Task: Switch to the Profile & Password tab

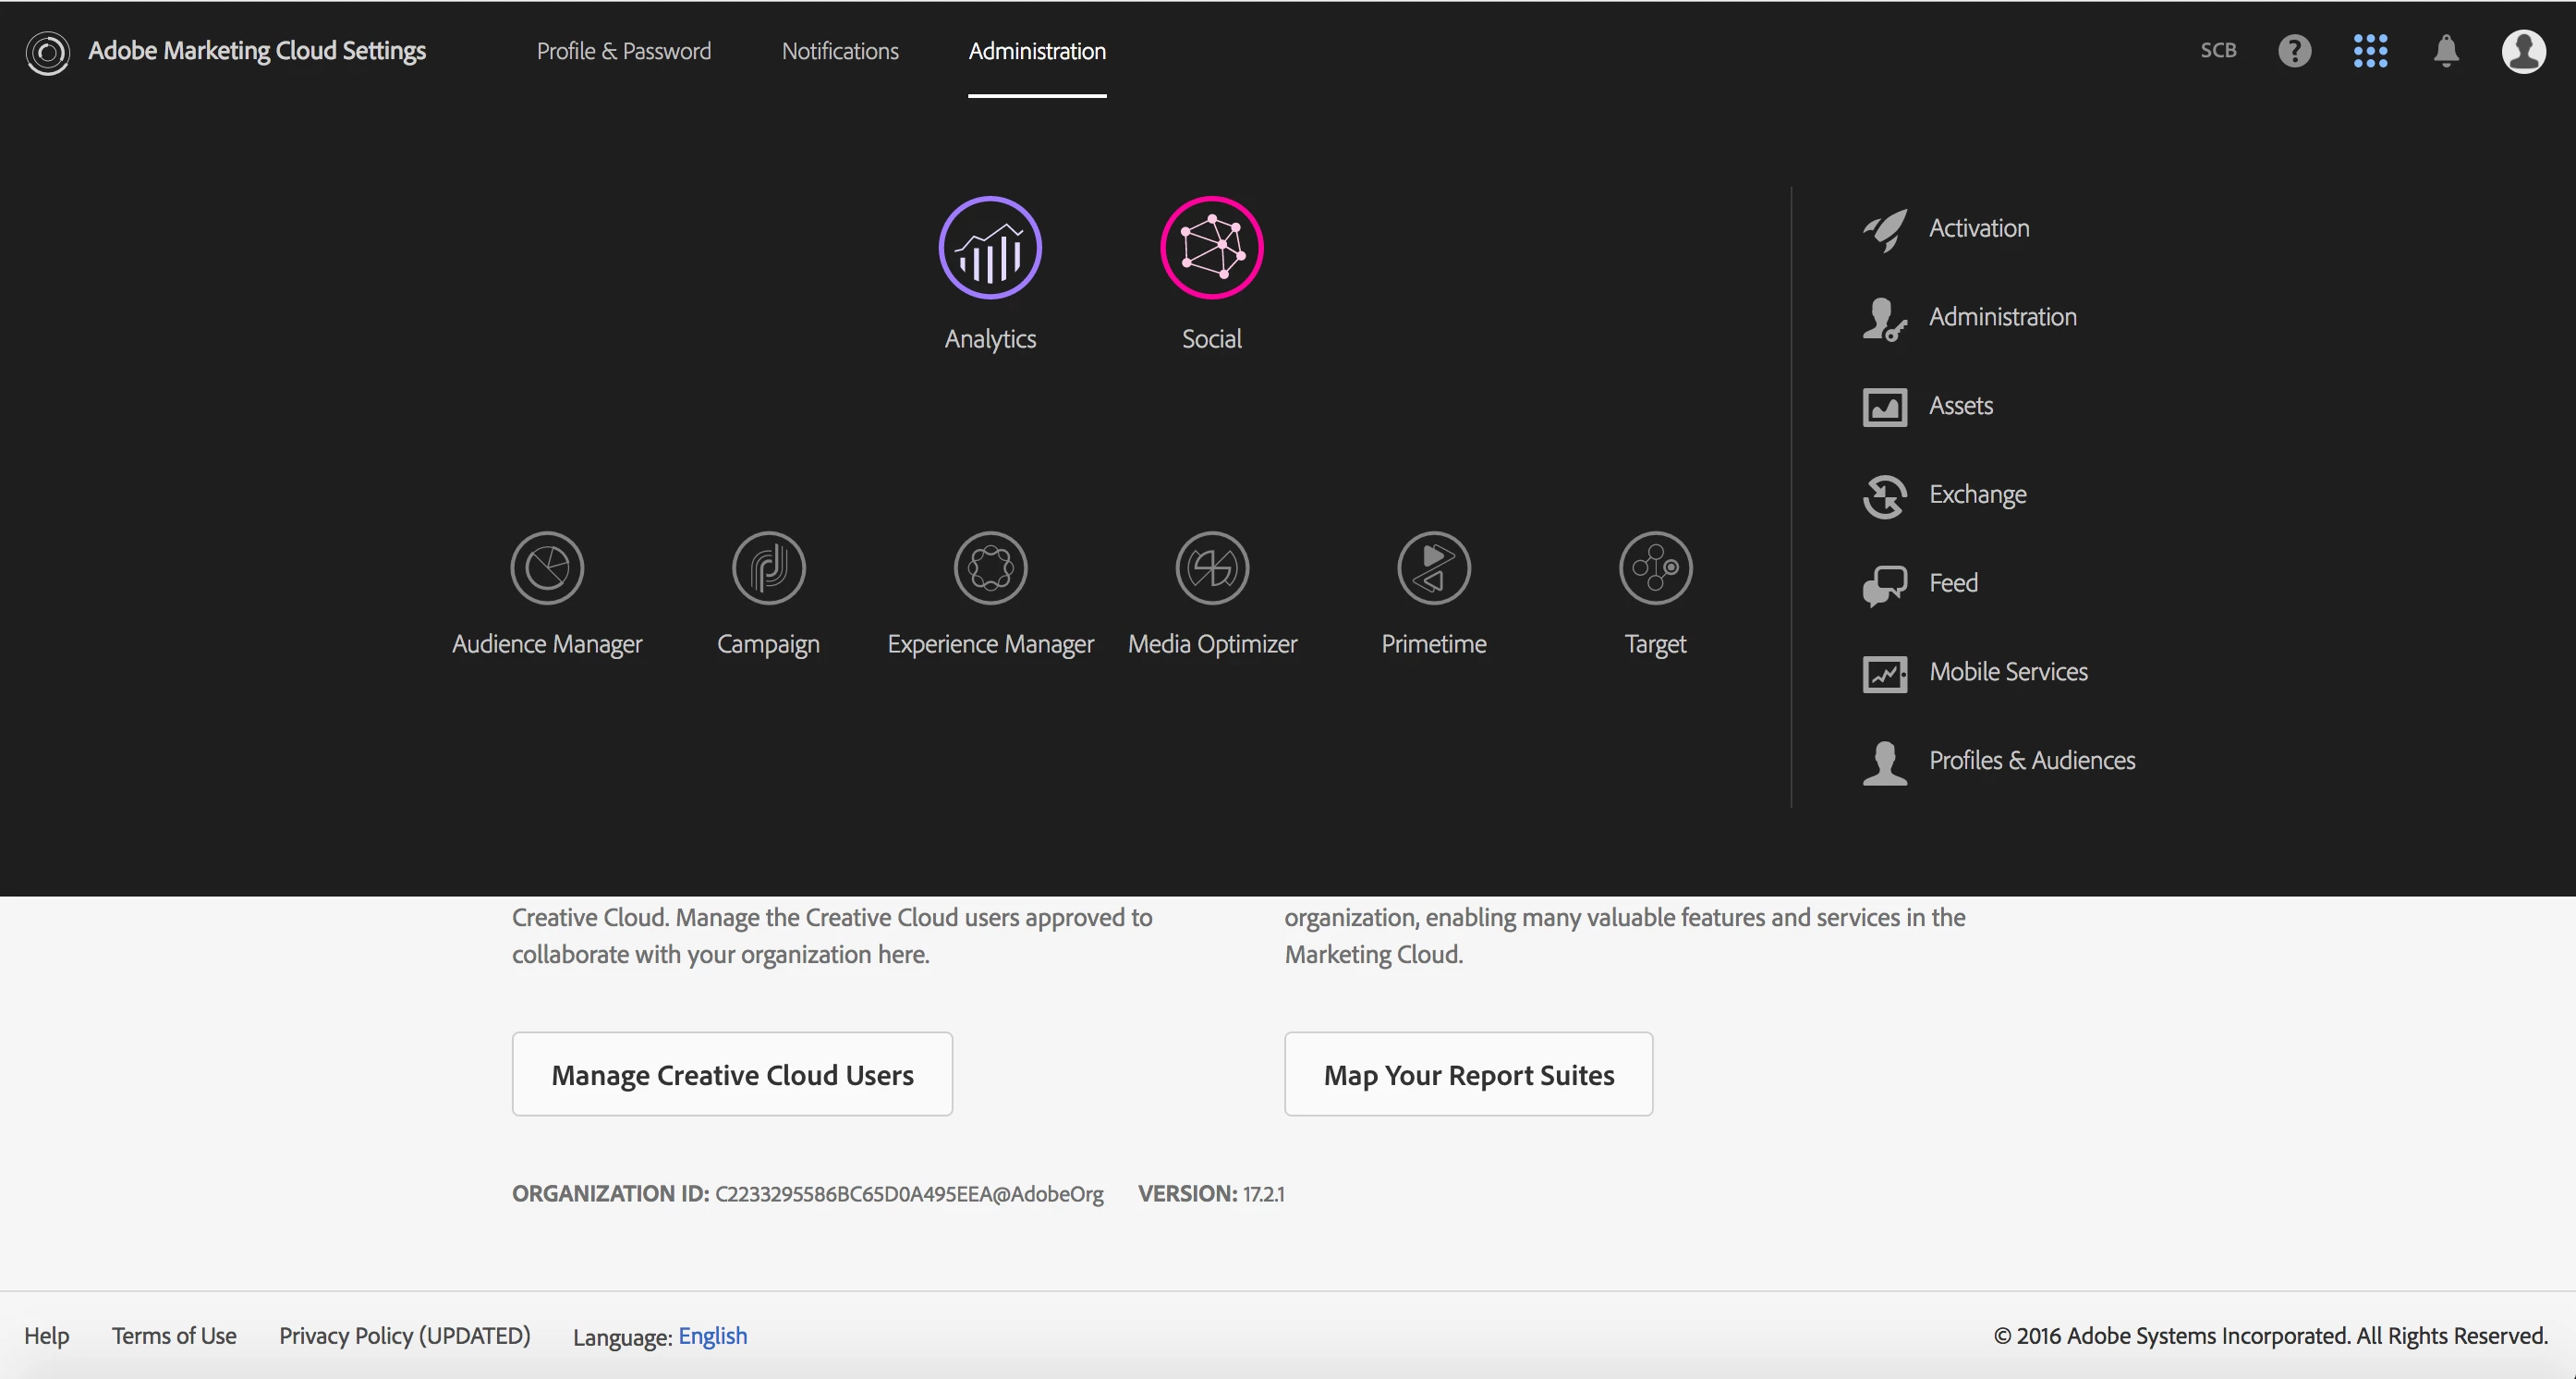Action: [x=623, y=51]
